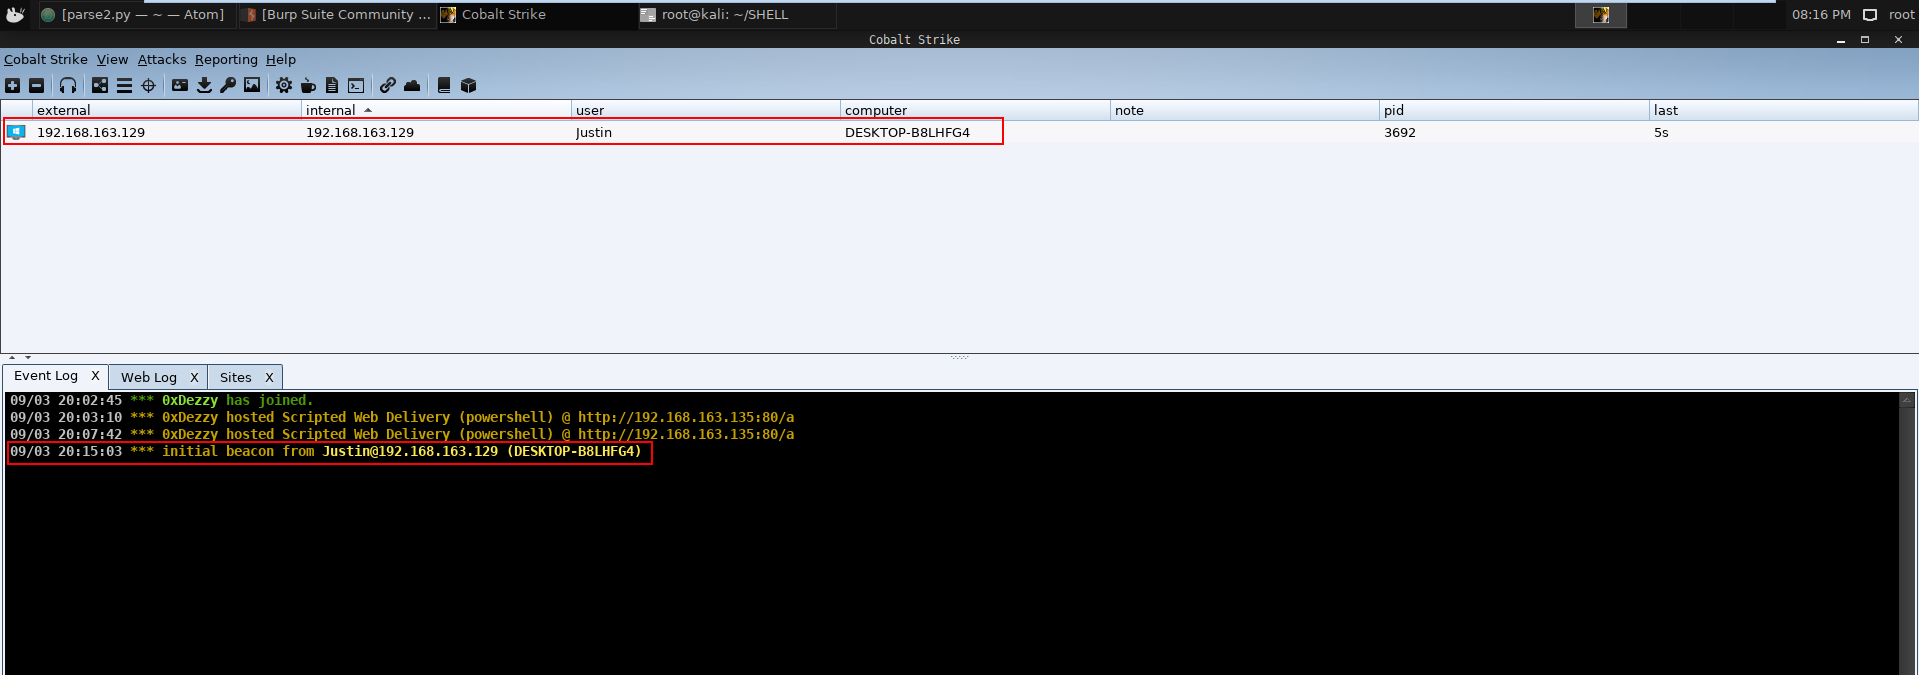1919x675 pixels.
Task: Open the Kali dragon applications menu icon
Action: point(15,14)
